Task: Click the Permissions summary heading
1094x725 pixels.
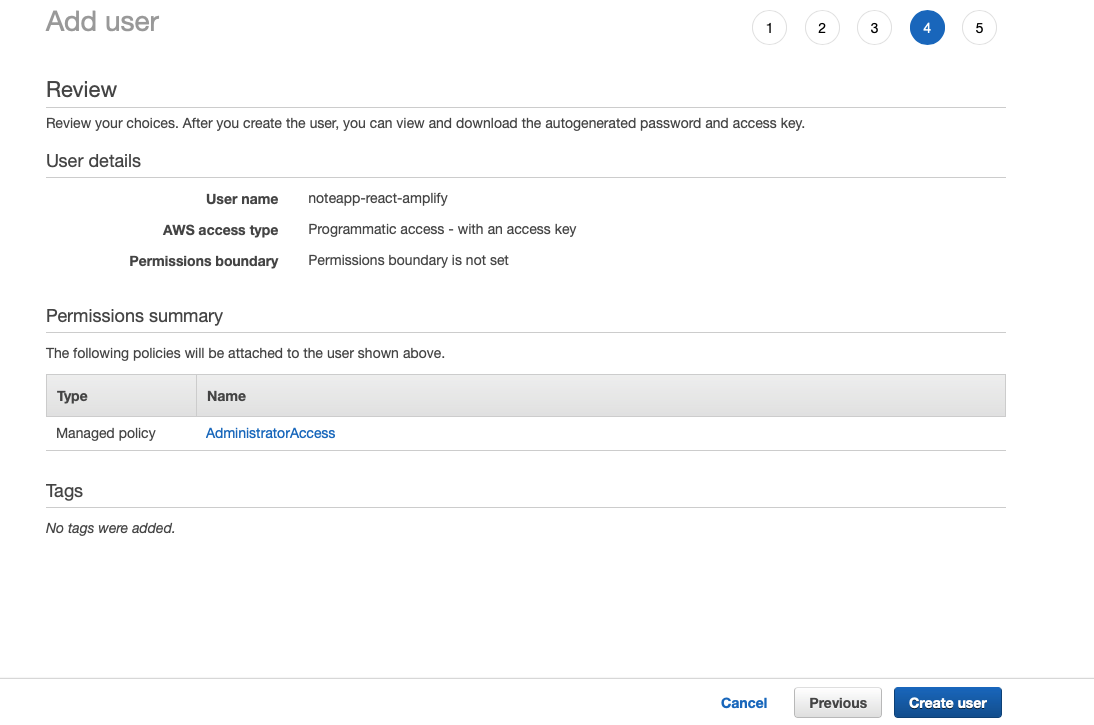Action: [135, 316]
